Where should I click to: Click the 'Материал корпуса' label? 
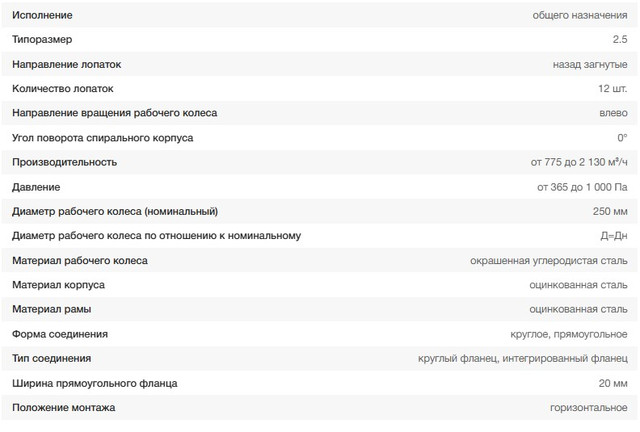pos(58,285)
